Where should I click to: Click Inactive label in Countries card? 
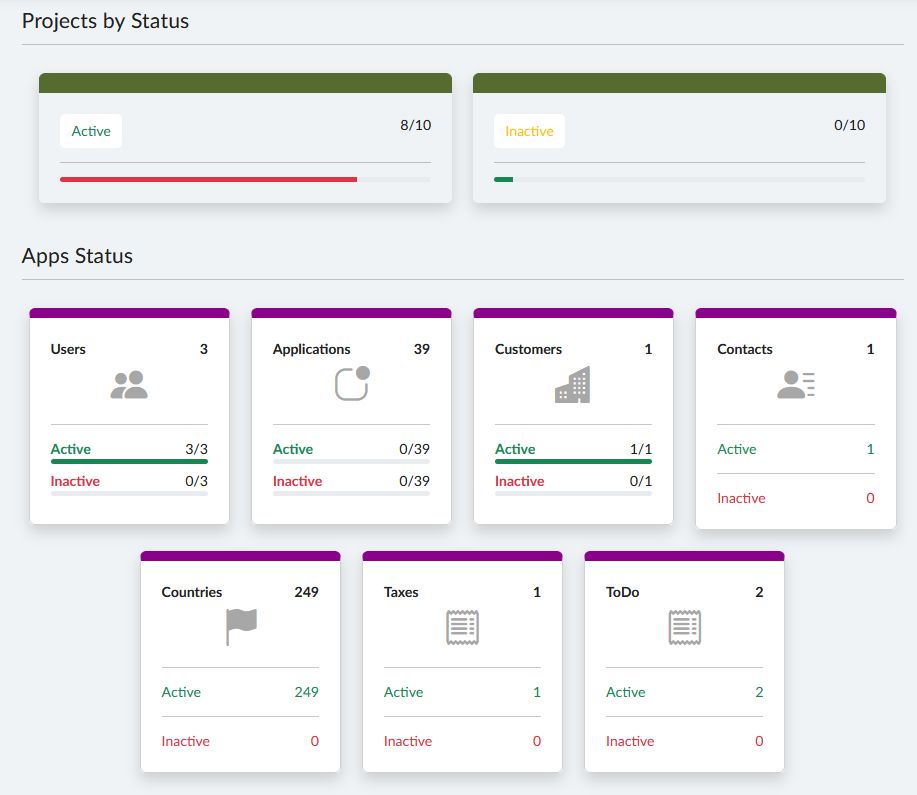pos(186,741)
